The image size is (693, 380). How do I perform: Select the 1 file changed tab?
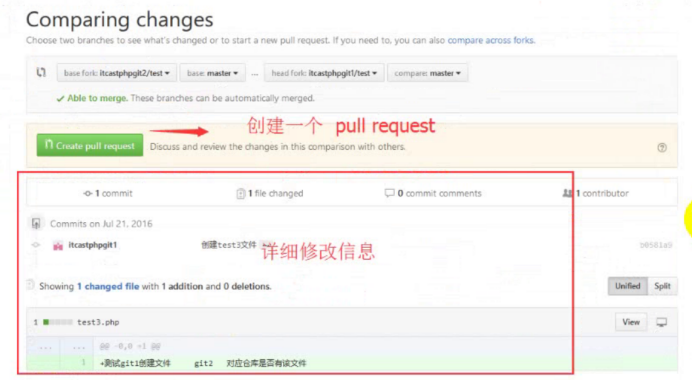(270, 193)
